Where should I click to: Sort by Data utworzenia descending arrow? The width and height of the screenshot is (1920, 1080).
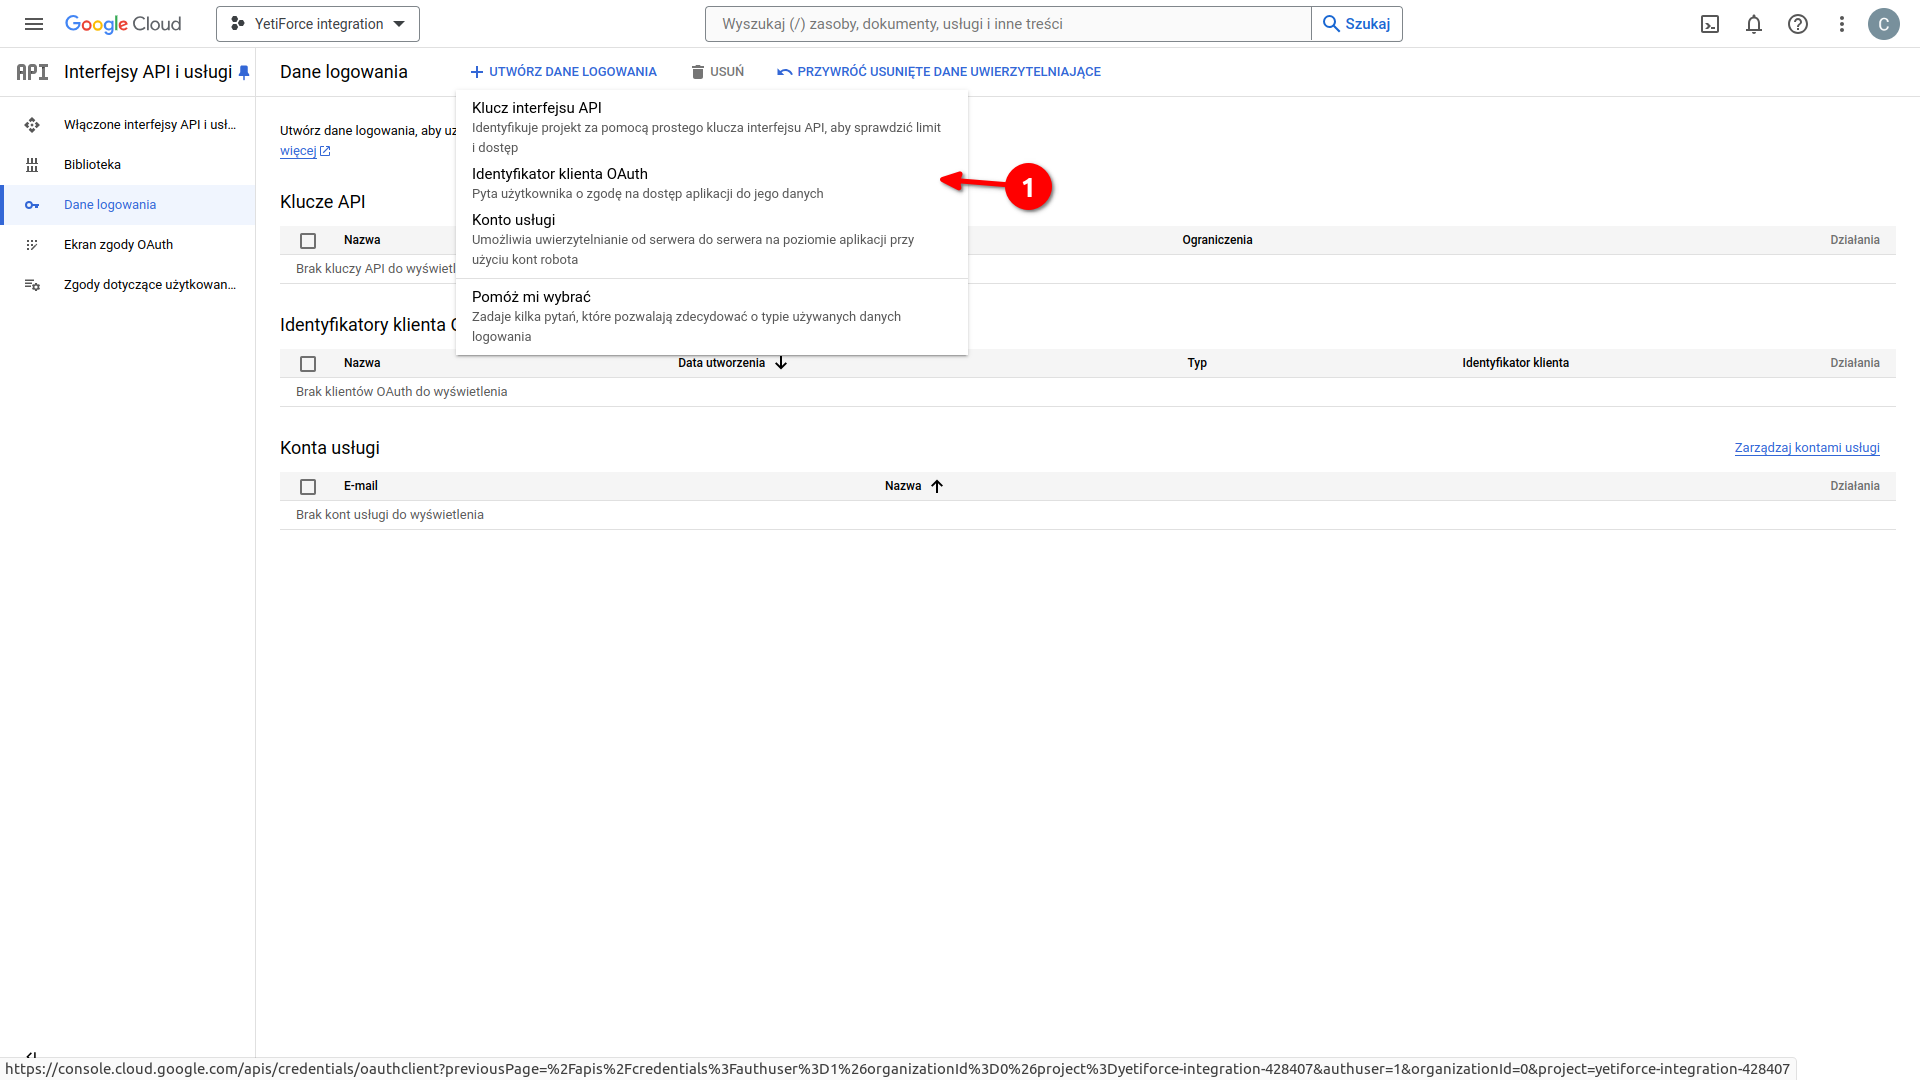[x=781, y=363]
